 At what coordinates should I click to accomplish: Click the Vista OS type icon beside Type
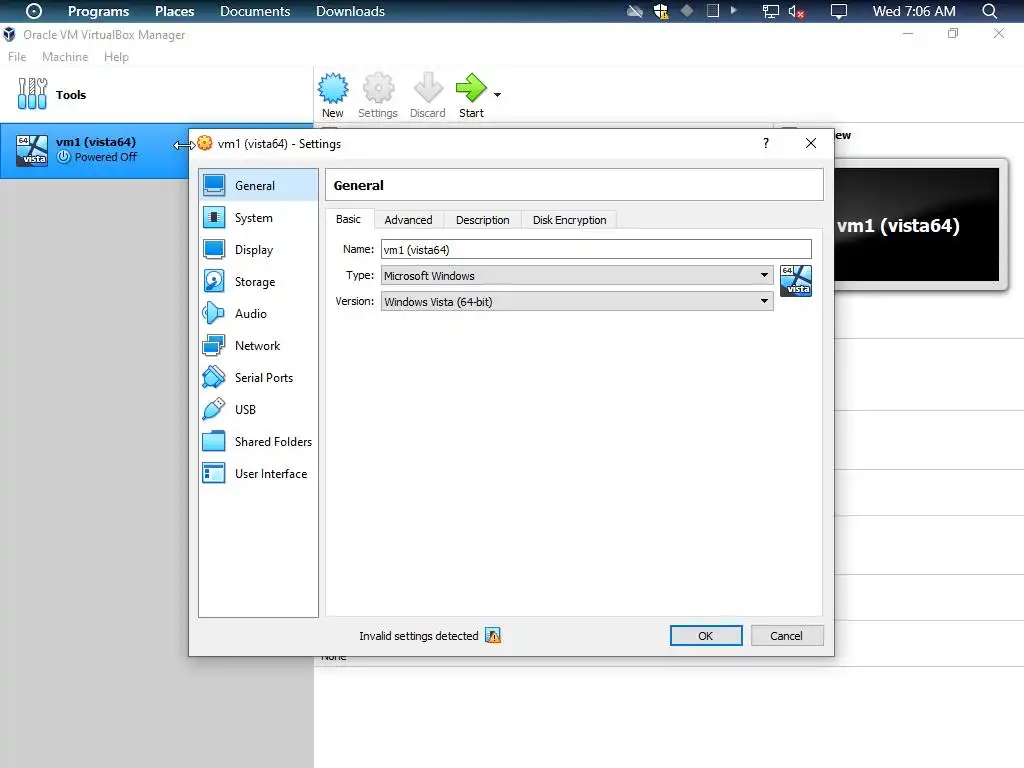[796, 281]
